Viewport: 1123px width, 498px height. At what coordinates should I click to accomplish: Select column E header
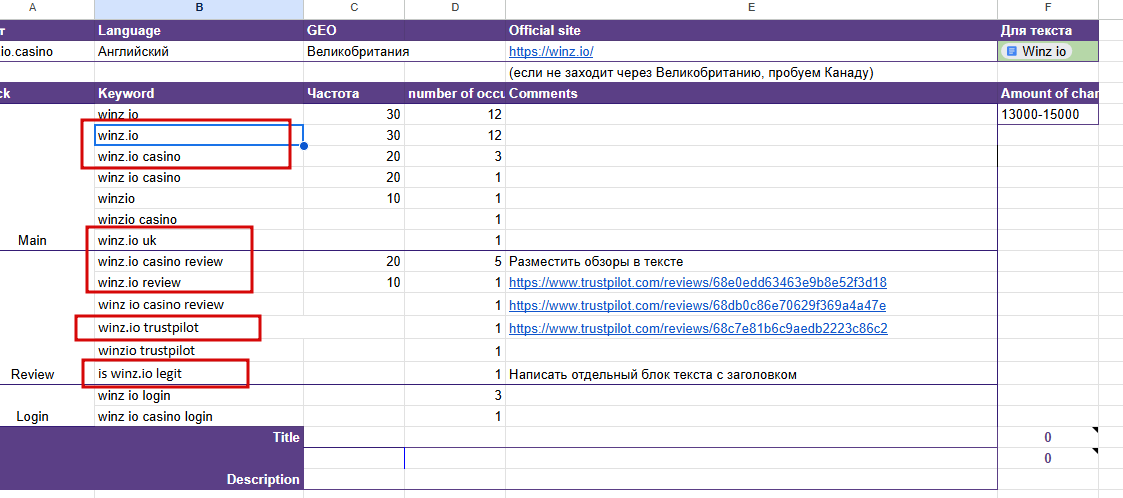(751, 9)
